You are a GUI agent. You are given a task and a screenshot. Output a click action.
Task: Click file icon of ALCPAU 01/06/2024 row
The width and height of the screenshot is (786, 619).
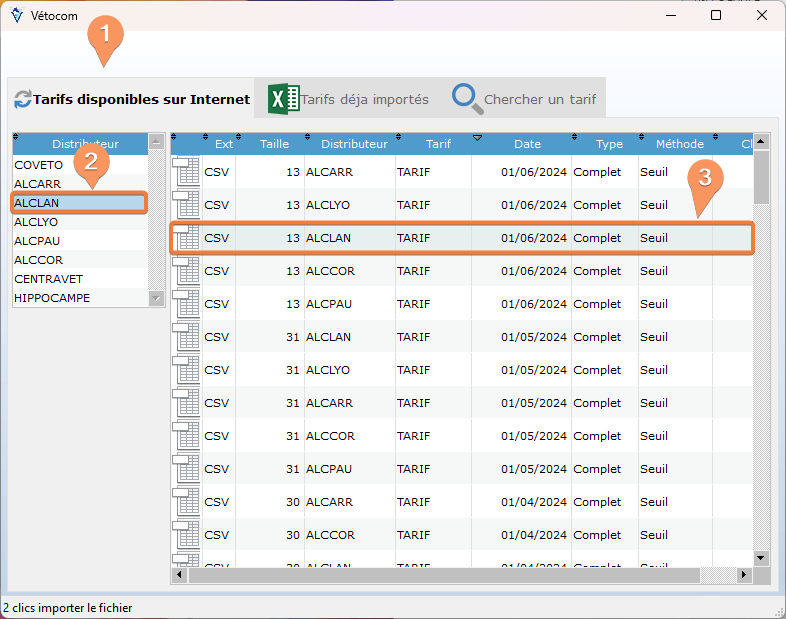[186, 304]
